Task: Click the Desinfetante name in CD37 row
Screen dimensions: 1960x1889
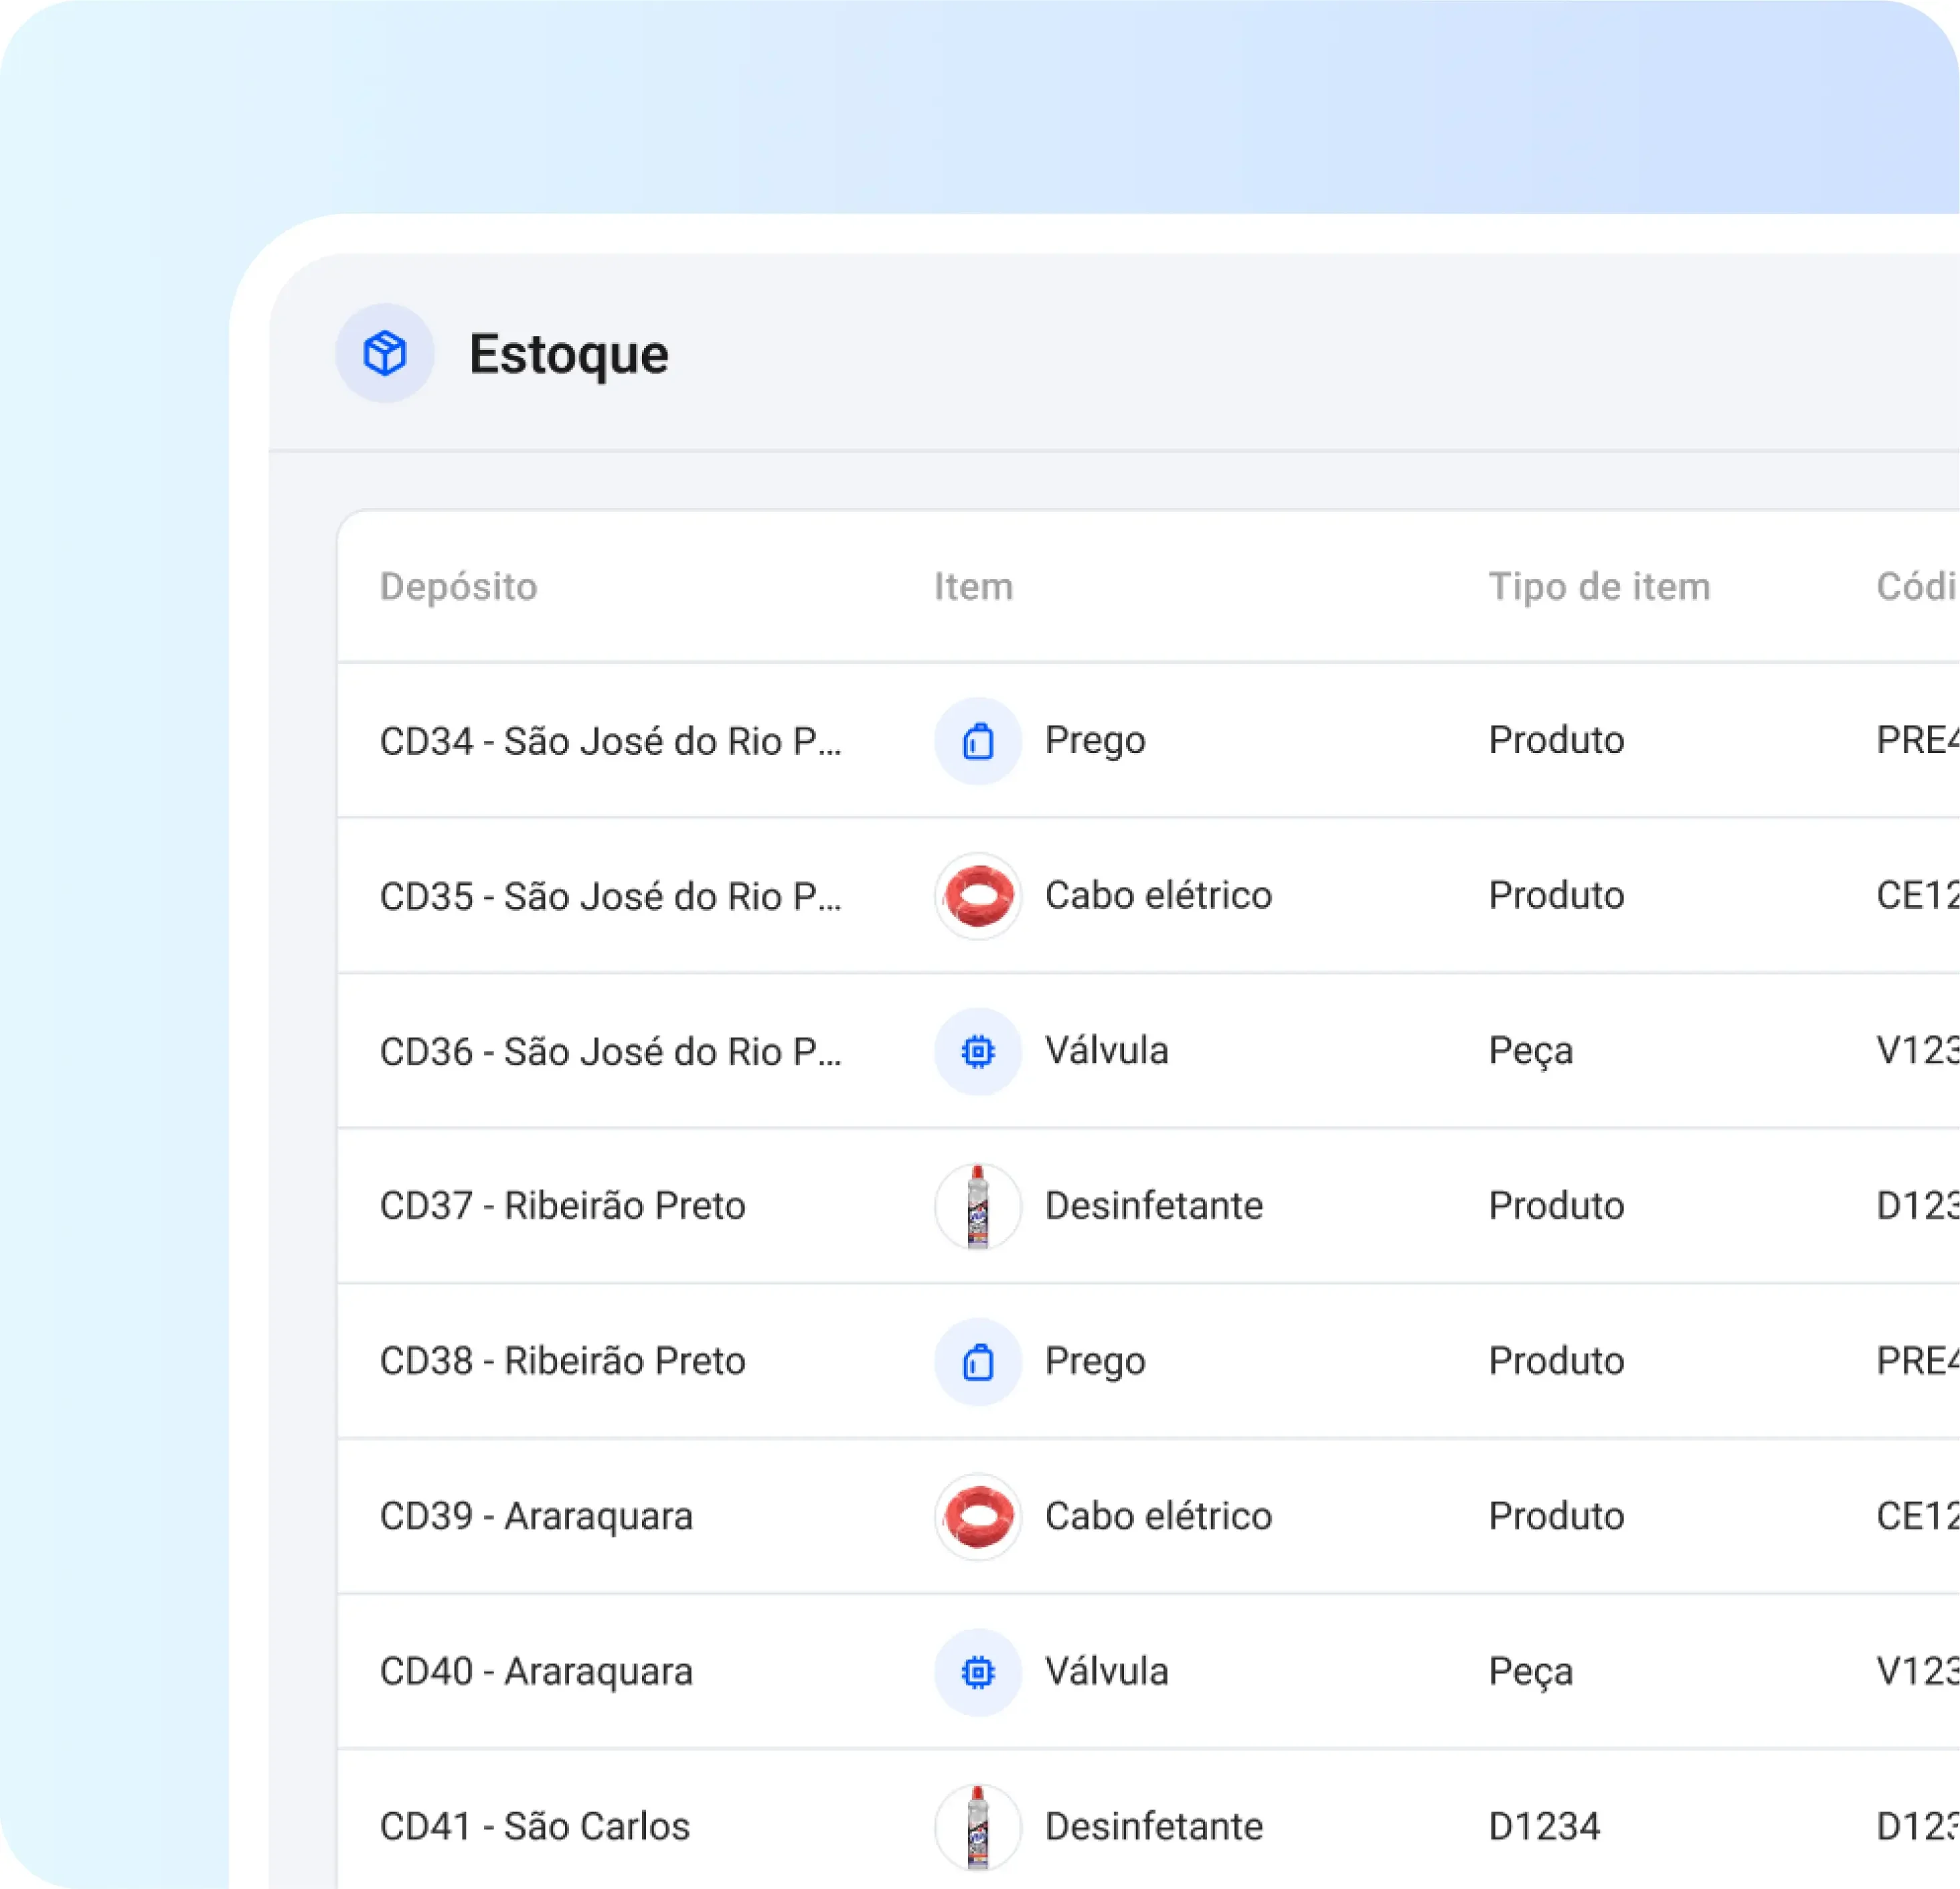Action: click(x=1154, y=1206)
